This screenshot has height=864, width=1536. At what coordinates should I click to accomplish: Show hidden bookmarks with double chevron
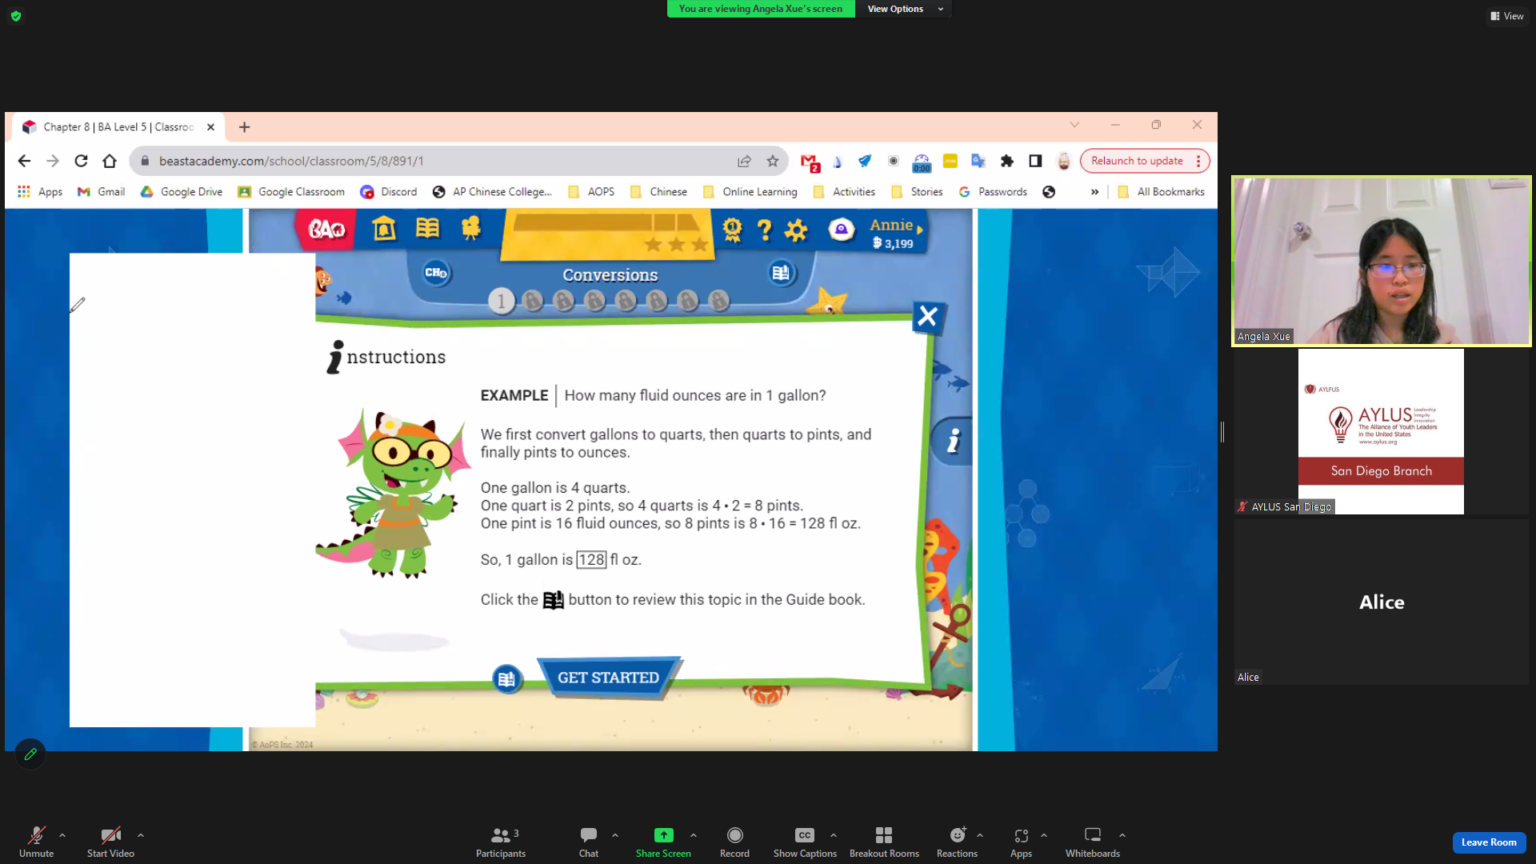1094,192
